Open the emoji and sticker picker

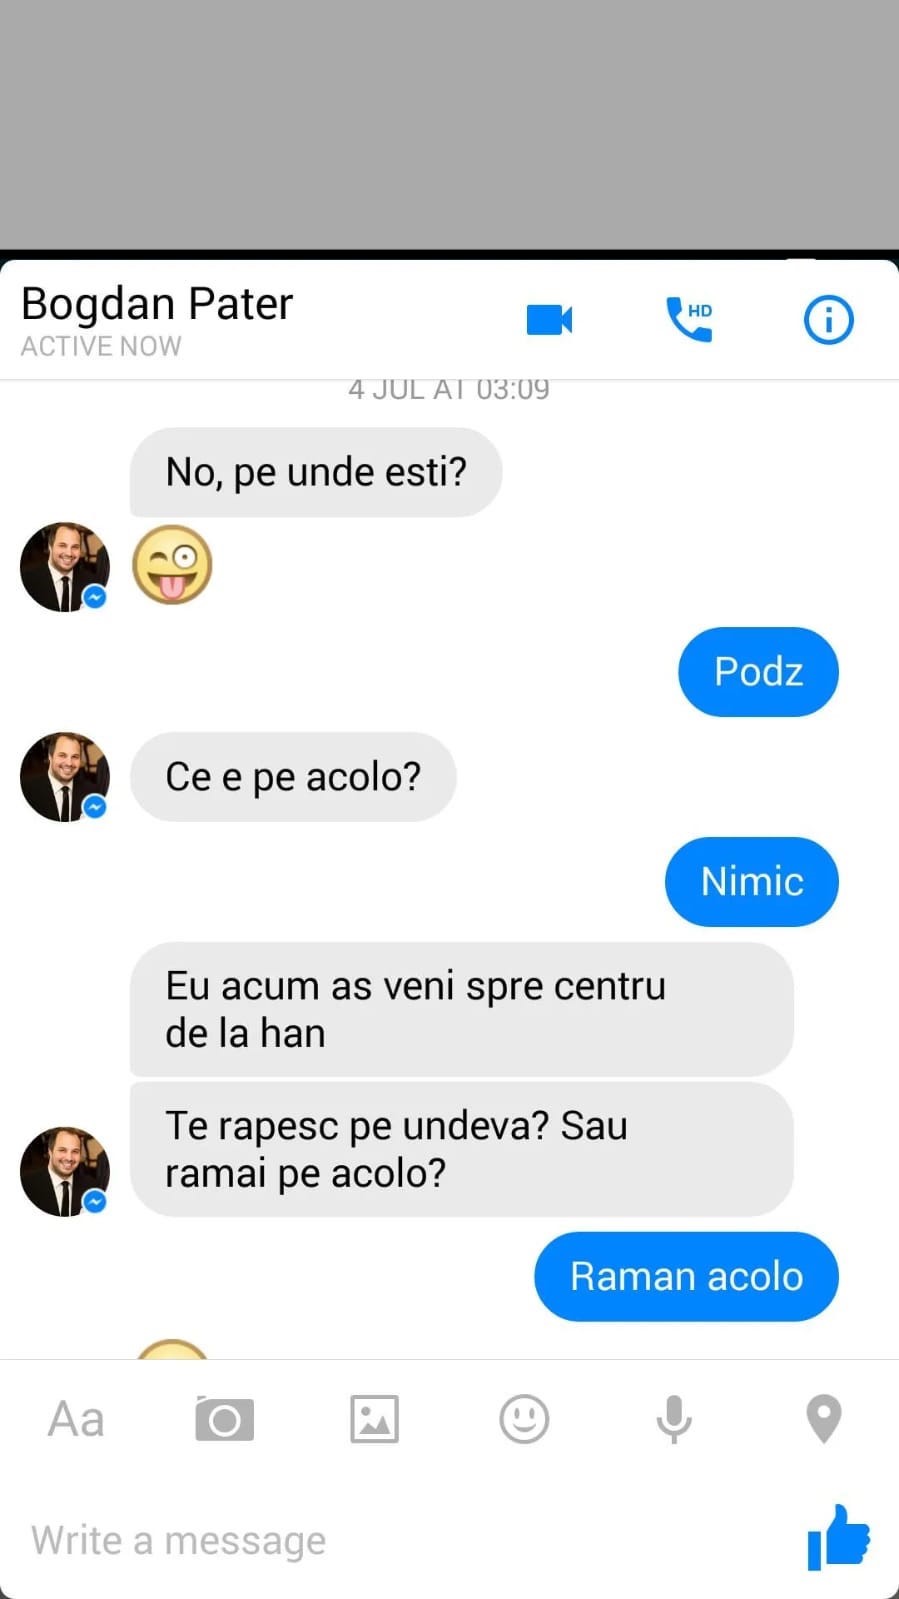point(524,1419)
